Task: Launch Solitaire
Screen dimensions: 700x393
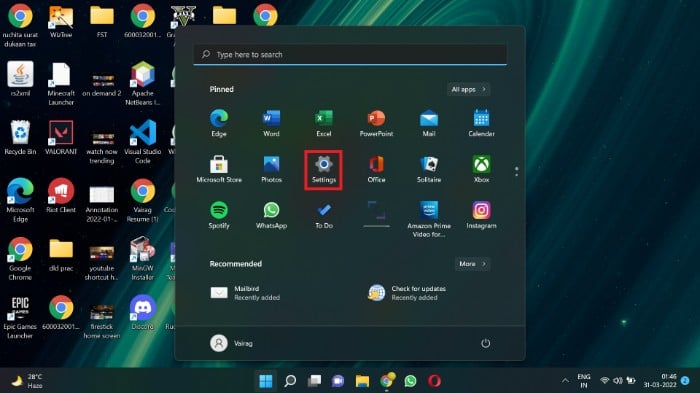Action: tap(429, 169)
